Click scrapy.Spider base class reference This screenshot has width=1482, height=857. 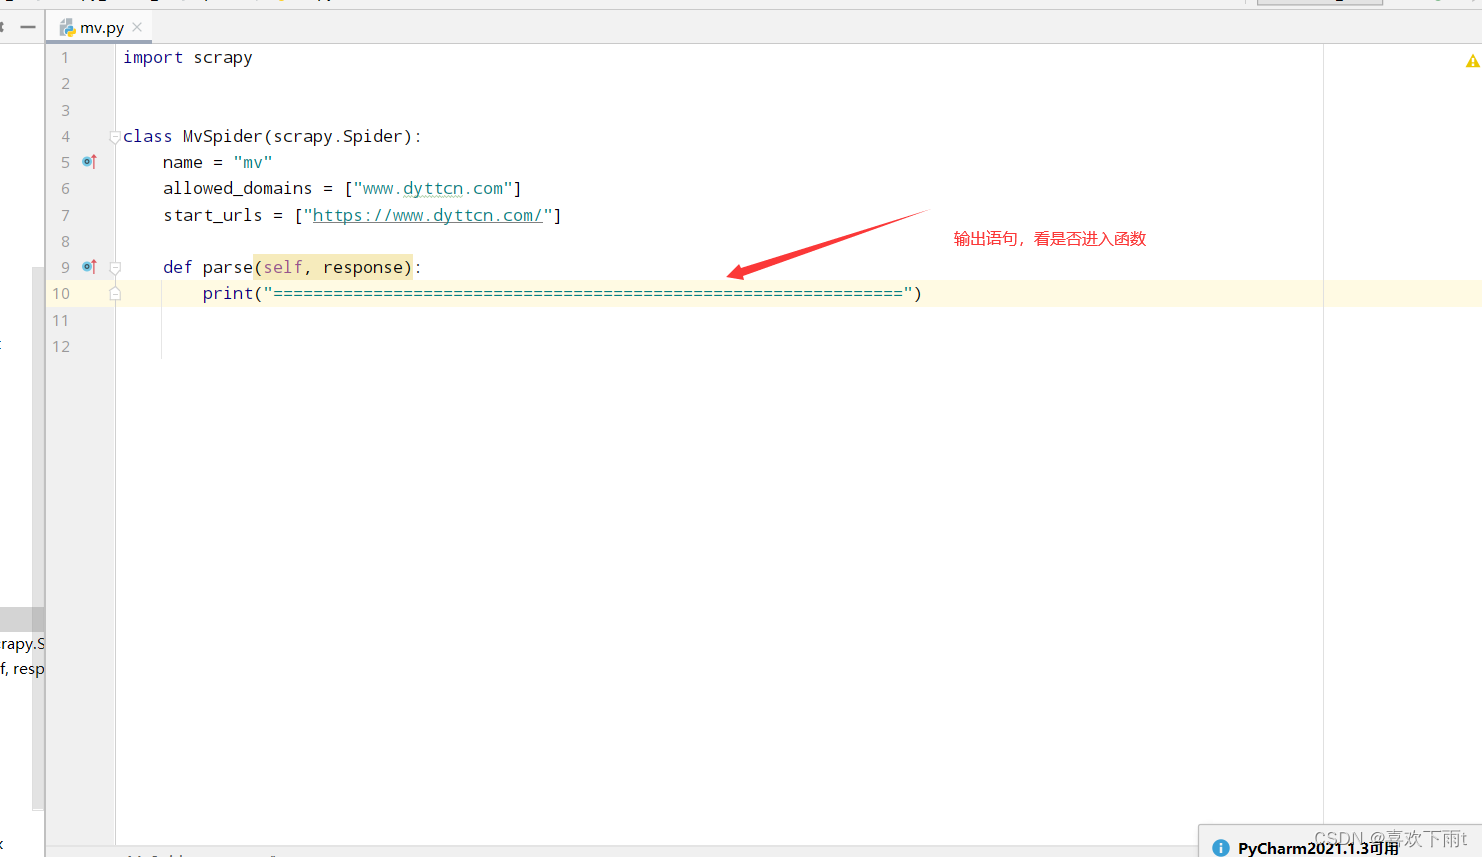338,136
